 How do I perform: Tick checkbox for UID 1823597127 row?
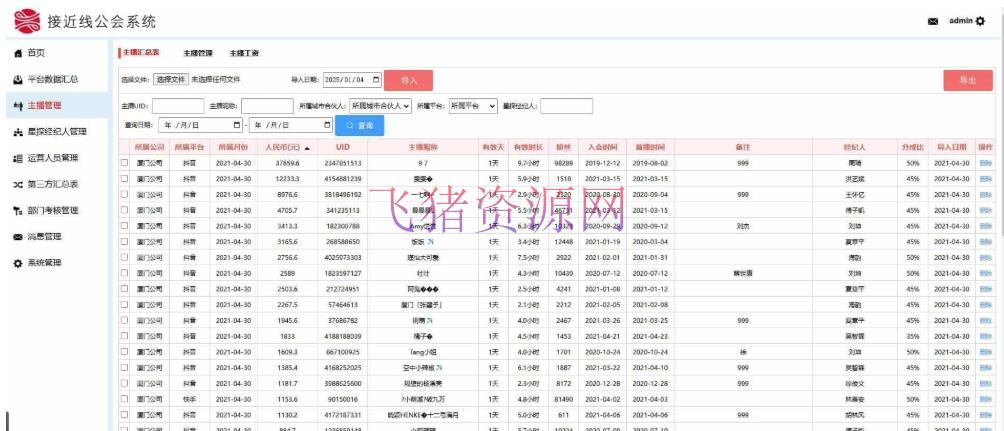pos(124,273)
